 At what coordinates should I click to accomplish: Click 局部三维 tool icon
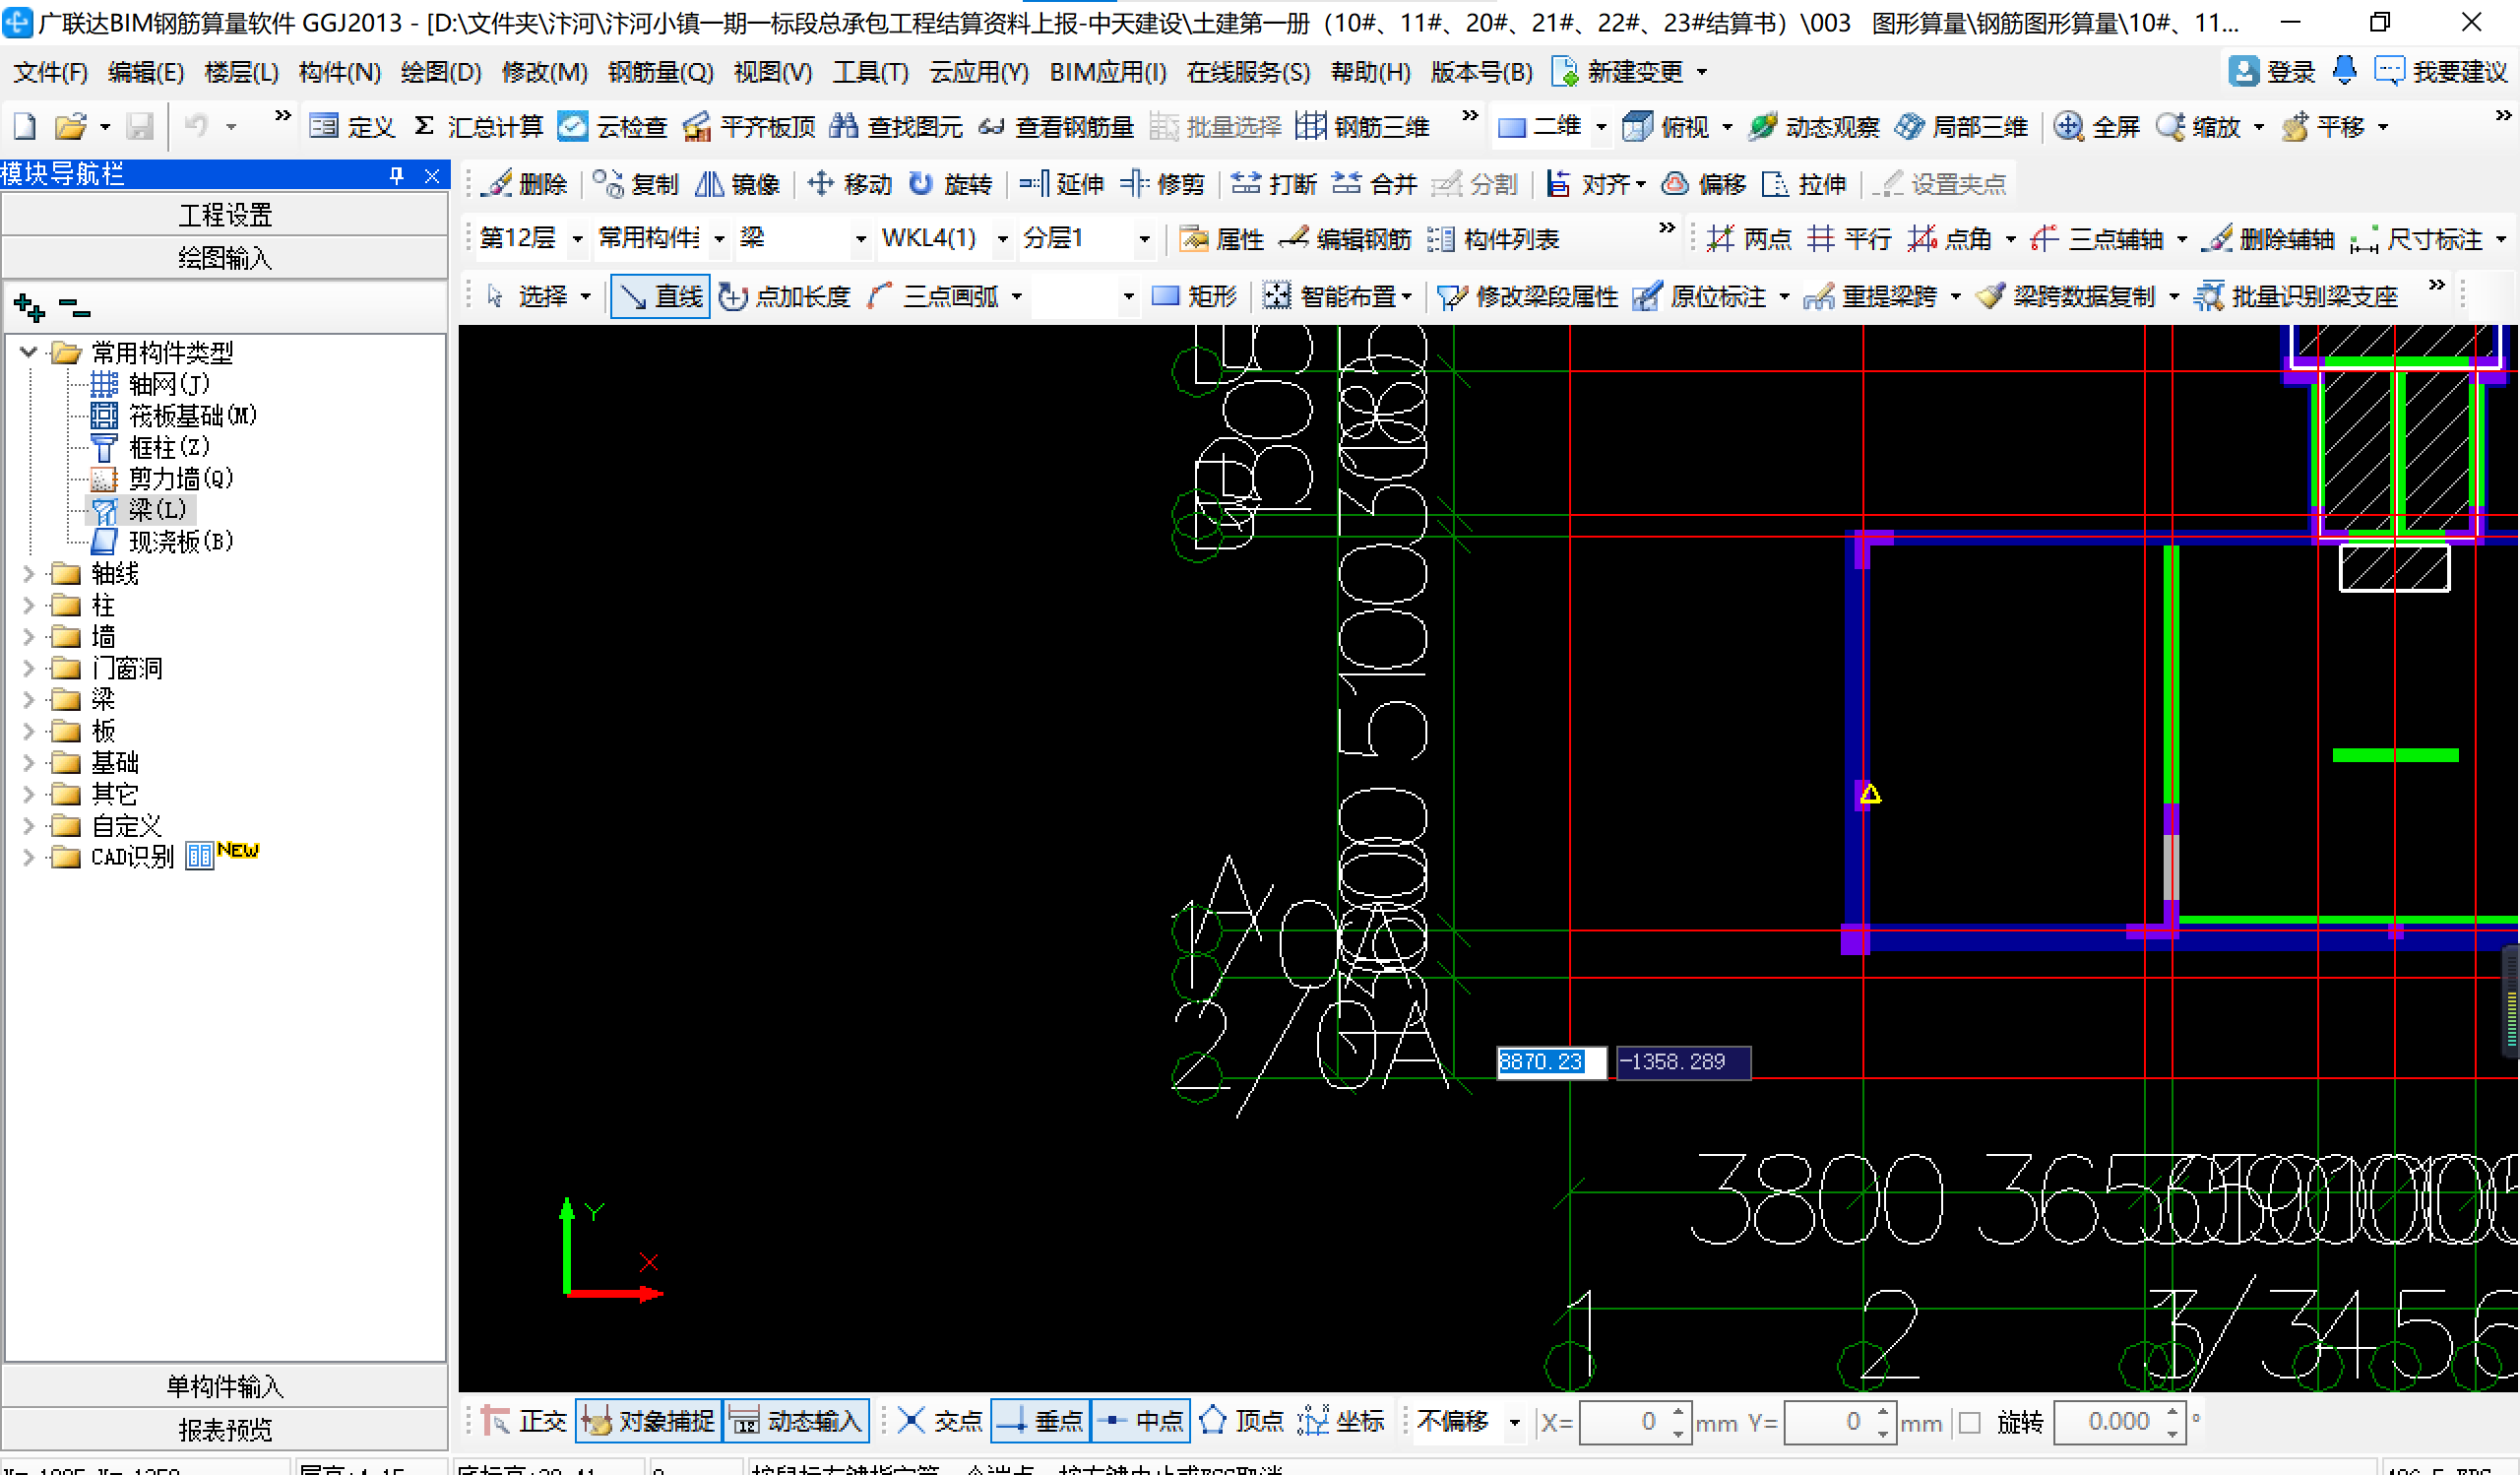point(1909,126)
